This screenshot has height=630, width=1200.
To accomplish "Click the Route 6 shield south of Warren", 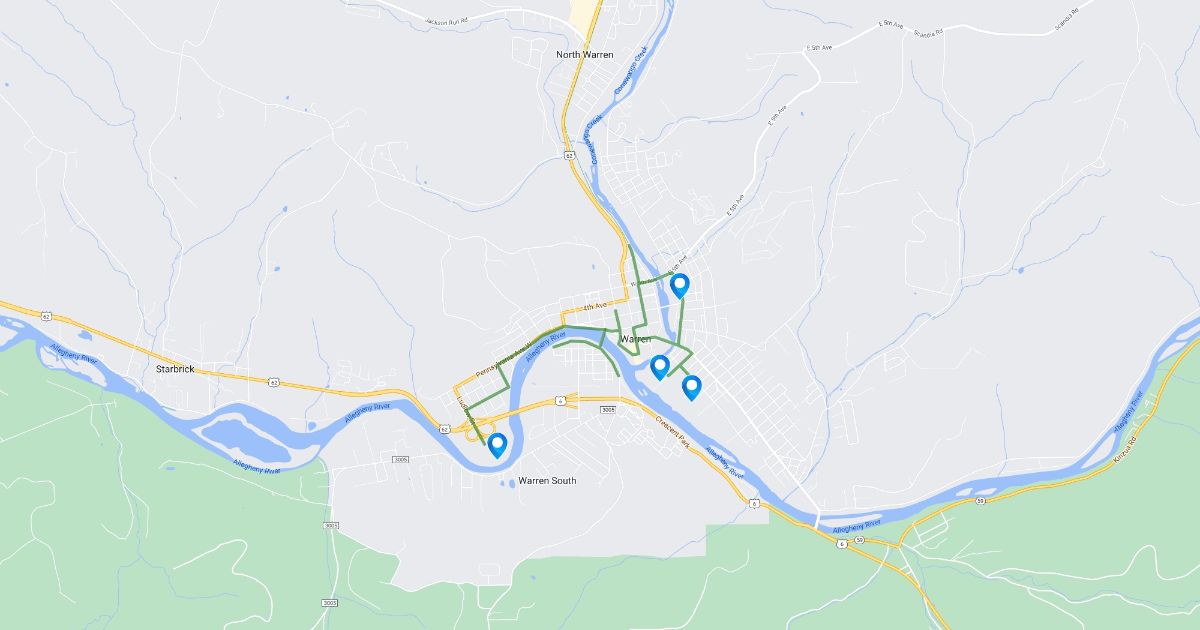I will pyautogui.click(x=751, y=503).
